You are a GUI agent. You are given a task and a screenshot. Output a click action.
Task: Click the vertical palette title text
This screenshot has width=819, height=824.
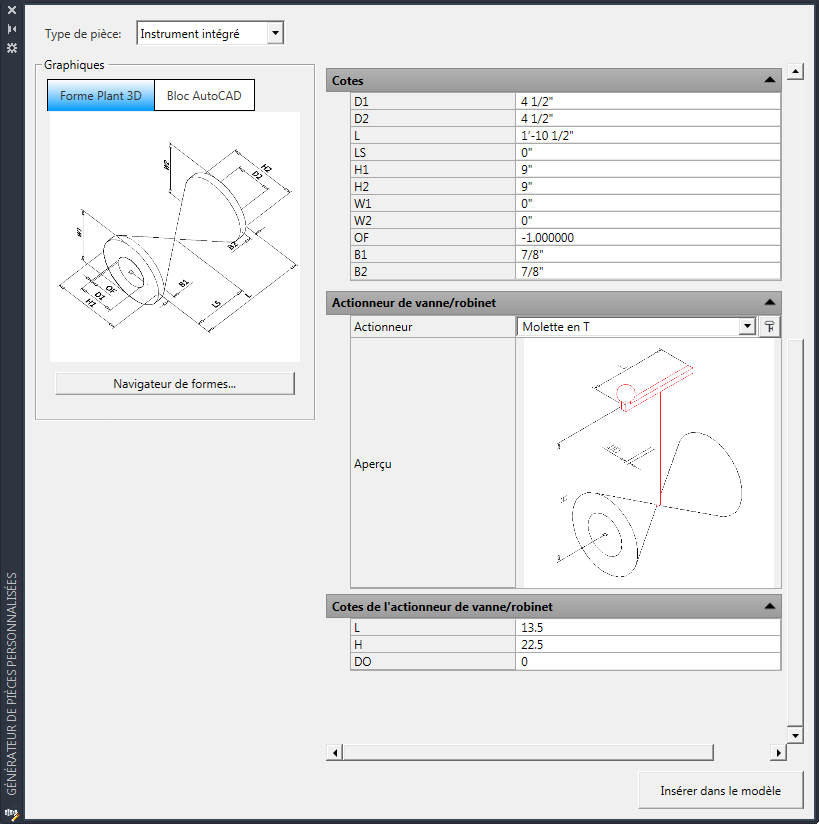click(12, 684)
